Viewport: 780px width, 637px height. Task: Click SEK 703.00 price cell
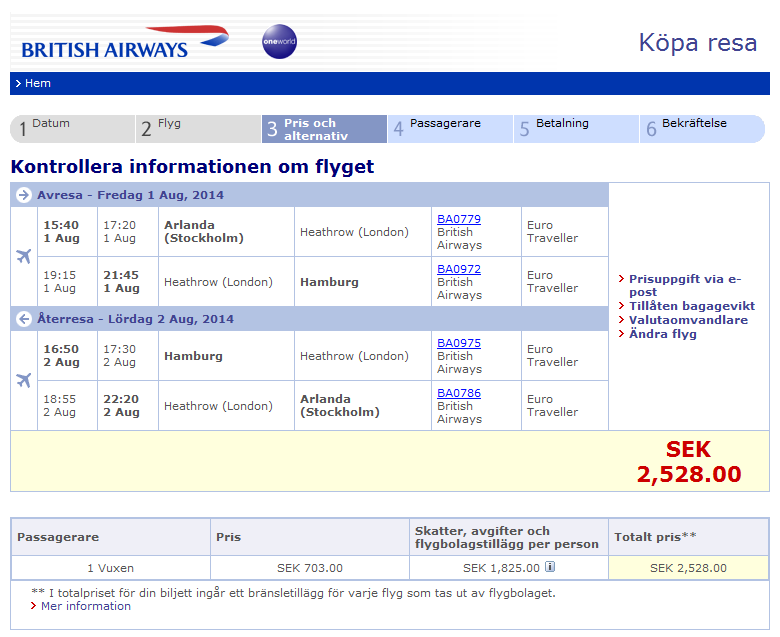(310, 568)
